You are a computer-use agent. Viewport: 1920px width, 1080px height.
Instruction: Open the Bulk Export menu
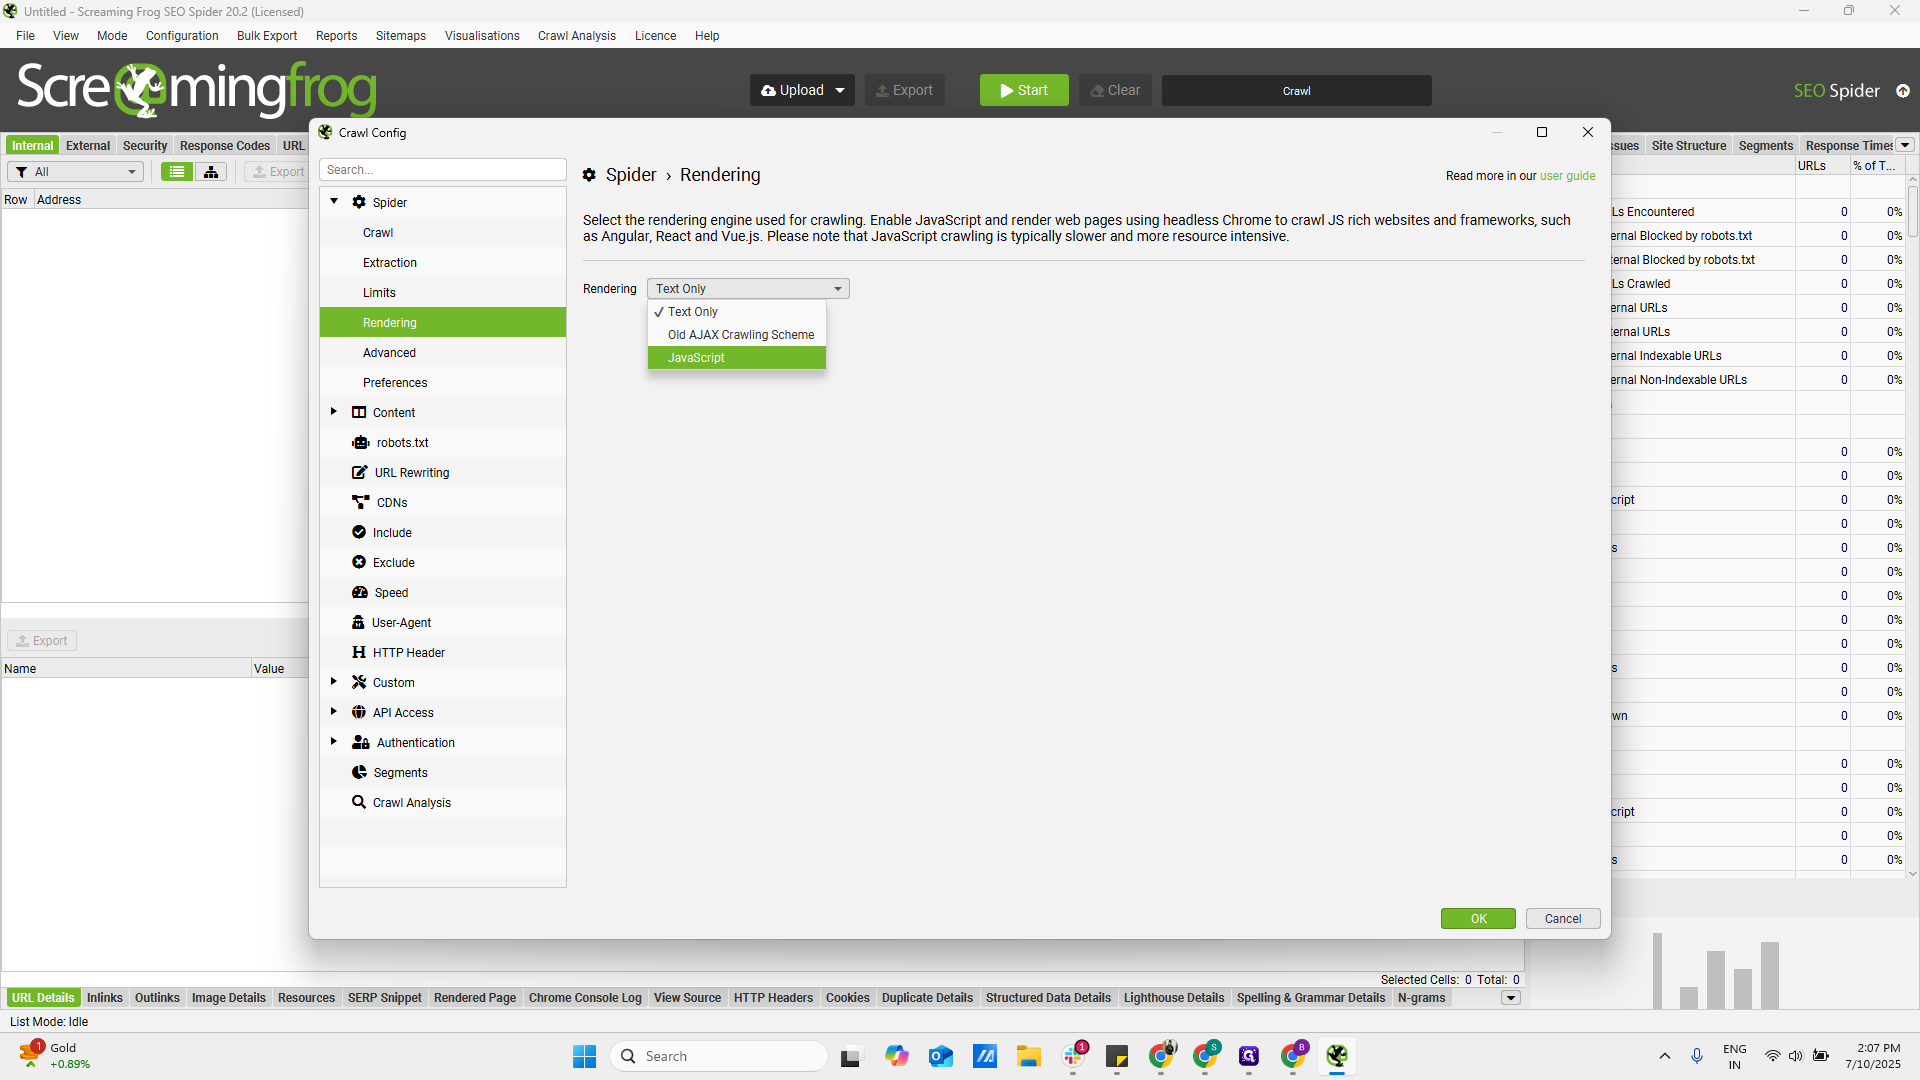click(x=266, y=36)
